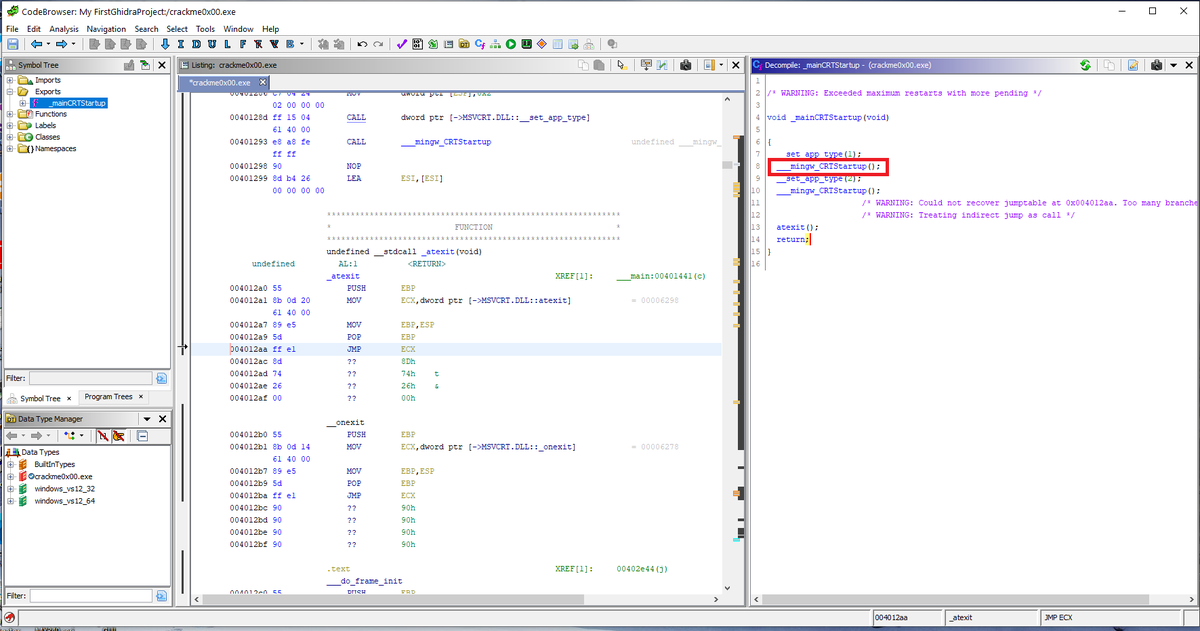Redo the last action
The width and height of the screenshot is (1200, 631).
[x=378, y=44]
